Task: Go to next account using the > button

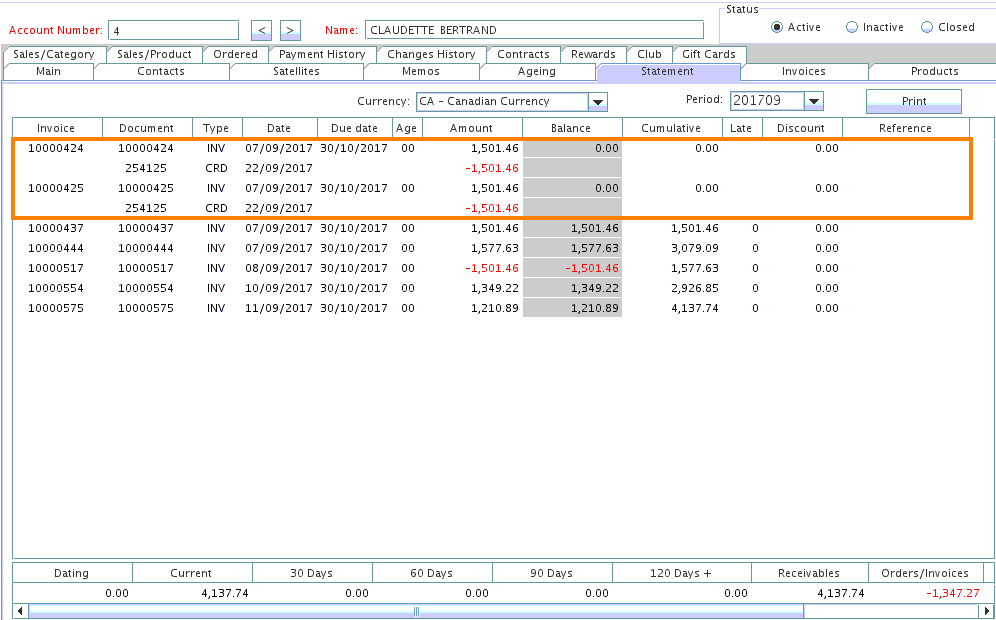Action: coord(290,30)
